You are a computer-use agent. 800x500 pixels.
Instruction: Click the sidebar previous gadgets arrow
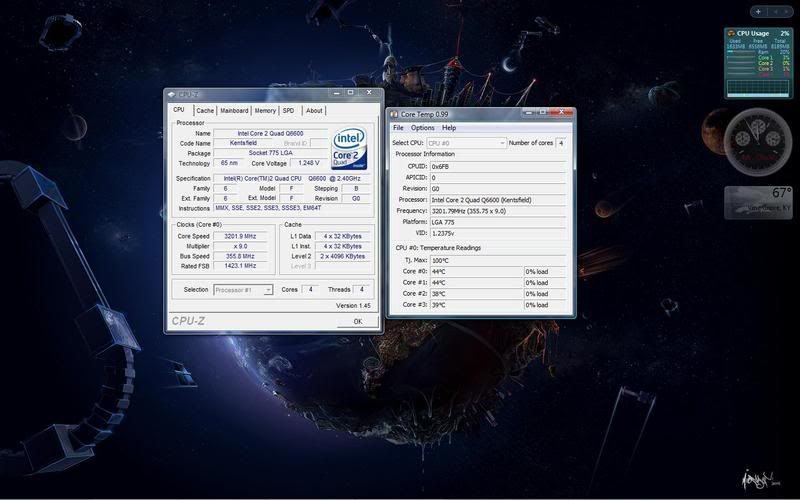pos(777,11)
